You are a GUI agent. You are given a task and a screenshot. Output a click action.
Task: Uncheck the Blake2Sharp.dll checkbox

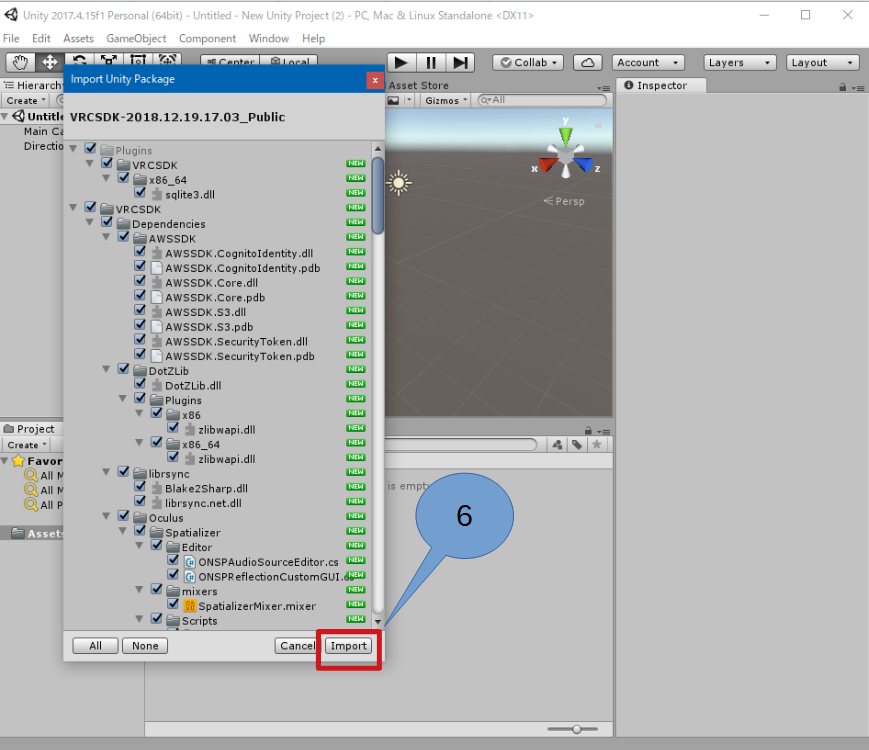140,488
